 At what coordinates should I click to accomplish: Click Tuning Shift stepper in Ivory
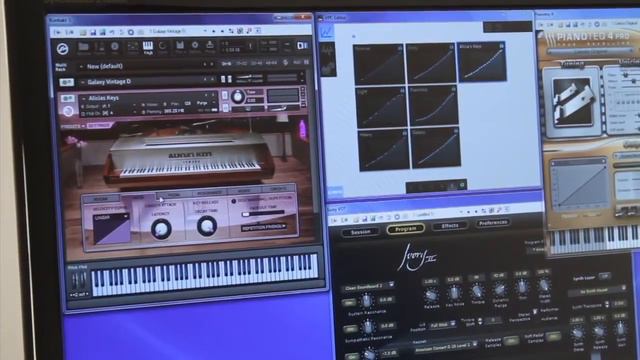480,322
